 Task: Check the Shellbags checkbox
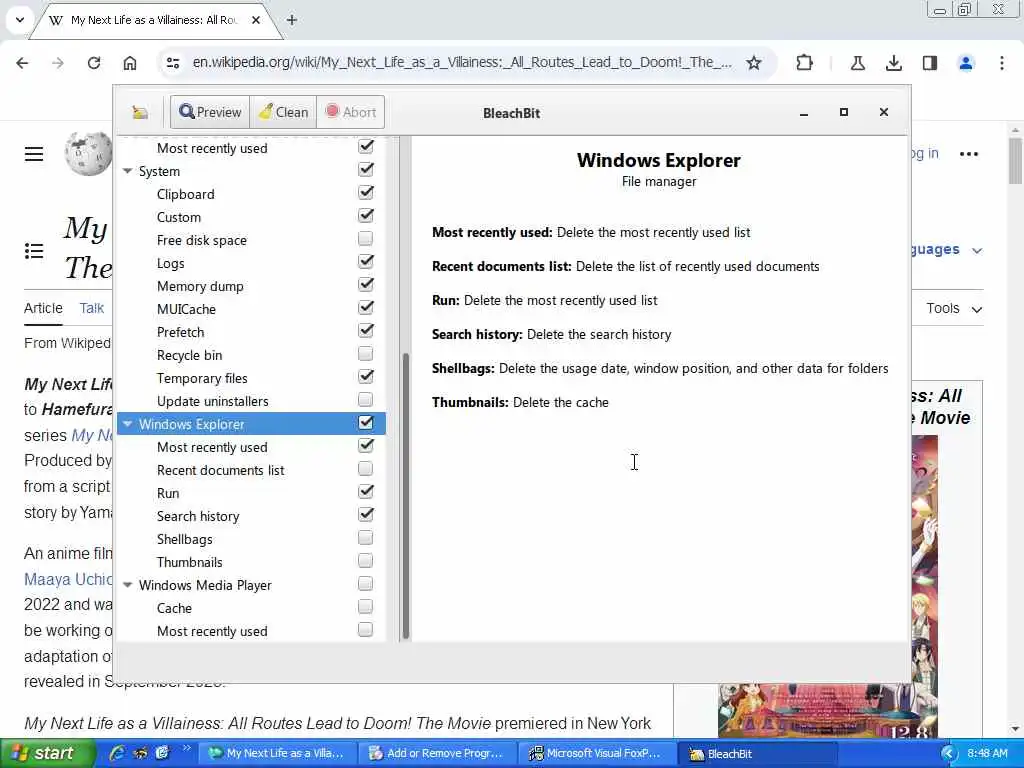(x=366, y=537)
